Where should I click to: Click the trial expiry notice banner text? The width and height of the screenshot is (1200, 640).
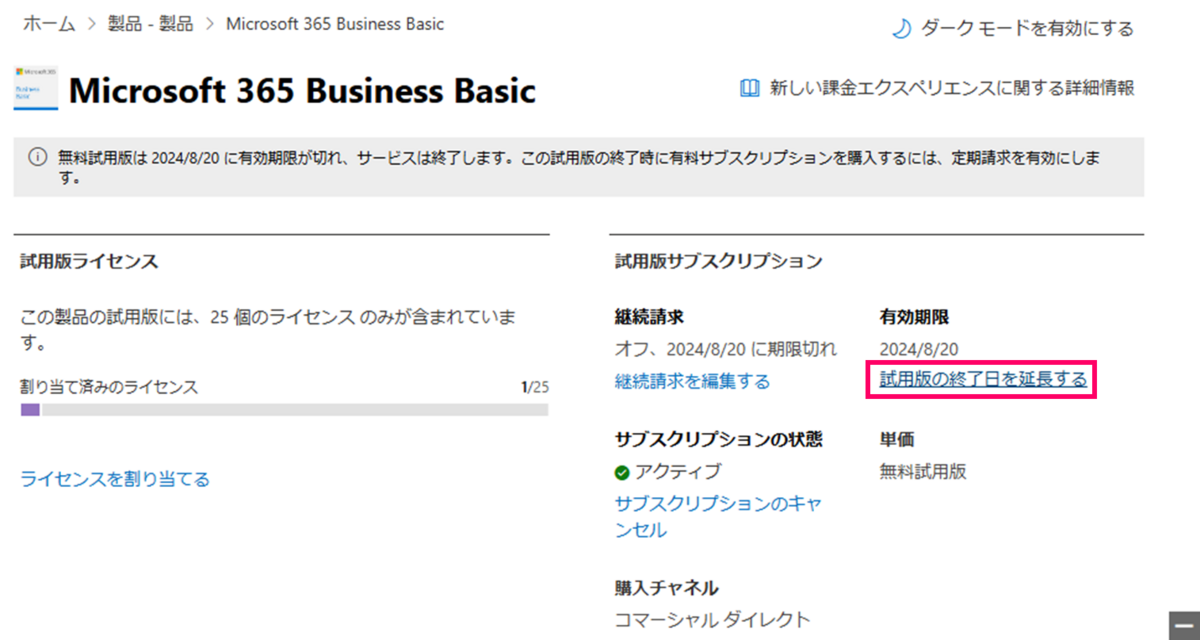[580, 168]
